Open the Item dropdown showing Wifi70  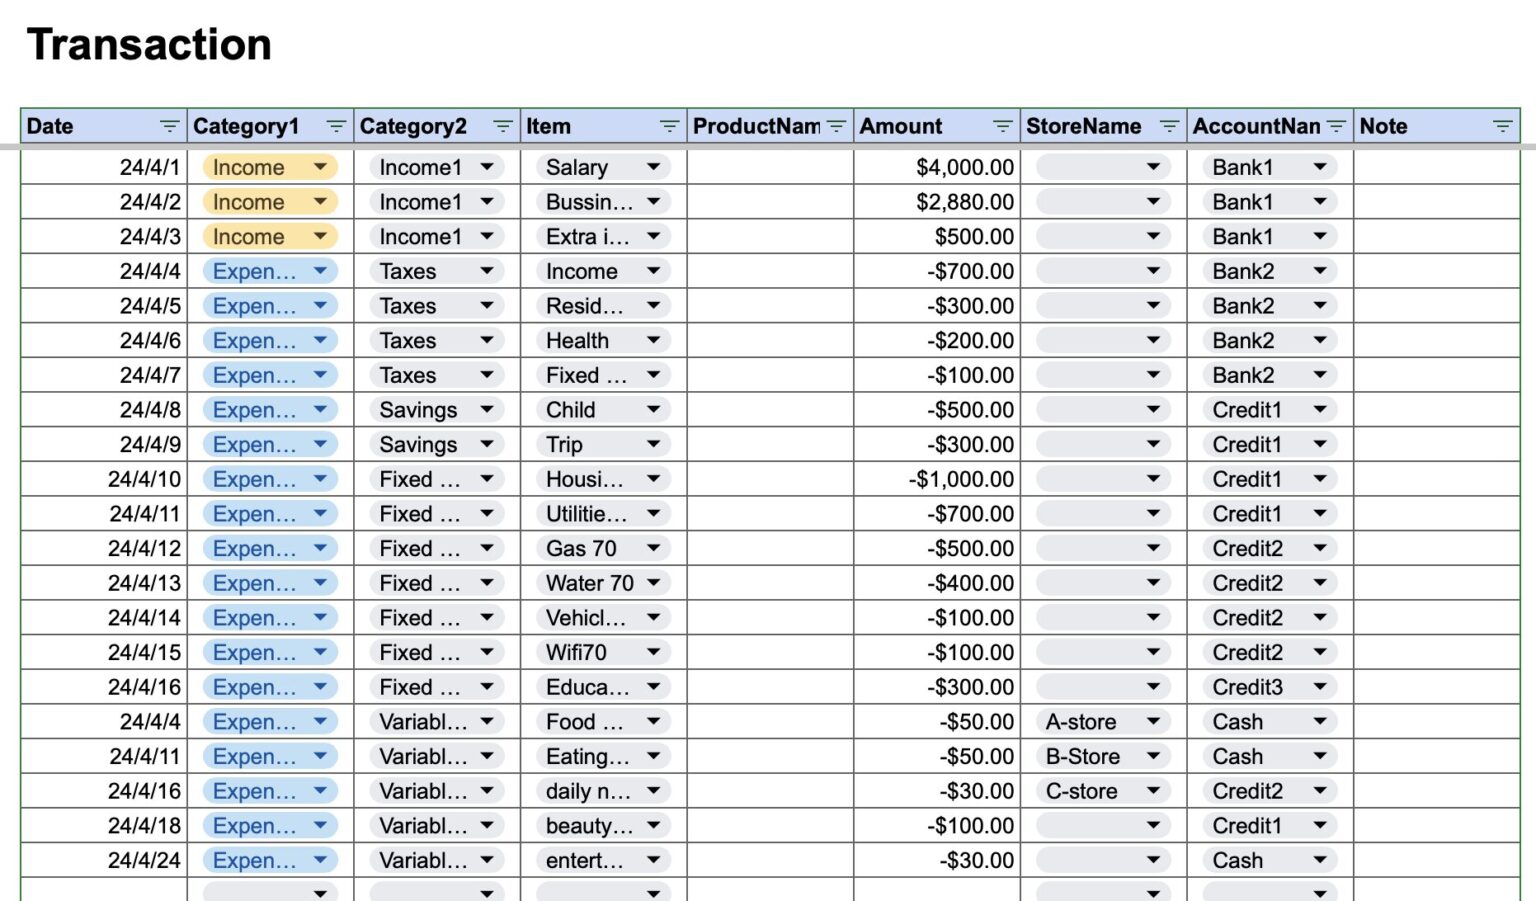[x=656, y=652]
